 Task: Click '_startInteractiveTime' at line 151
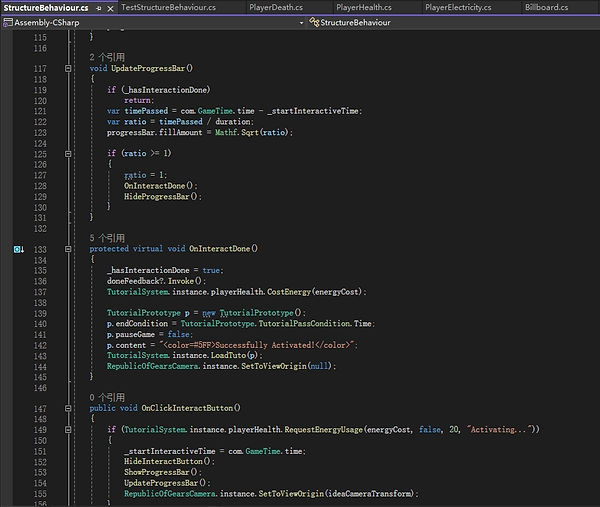click(x=170, y=451)
